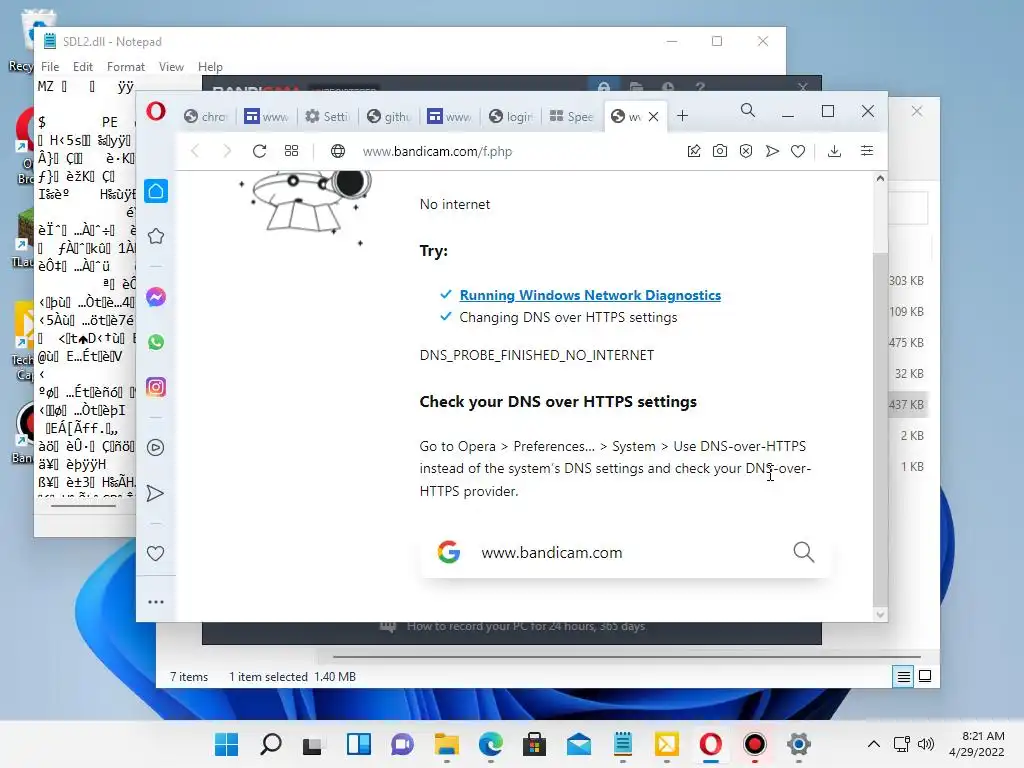Select the 303 KB file row
This screenshot has height=768, width=1024.
coord(909,281)
